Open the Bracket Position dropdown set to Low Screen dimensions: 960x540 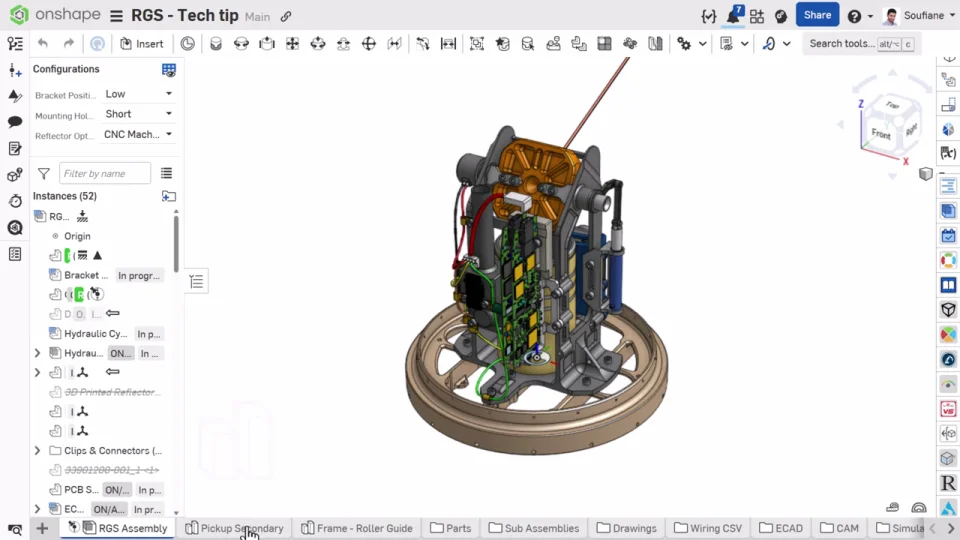coord(138,94)
